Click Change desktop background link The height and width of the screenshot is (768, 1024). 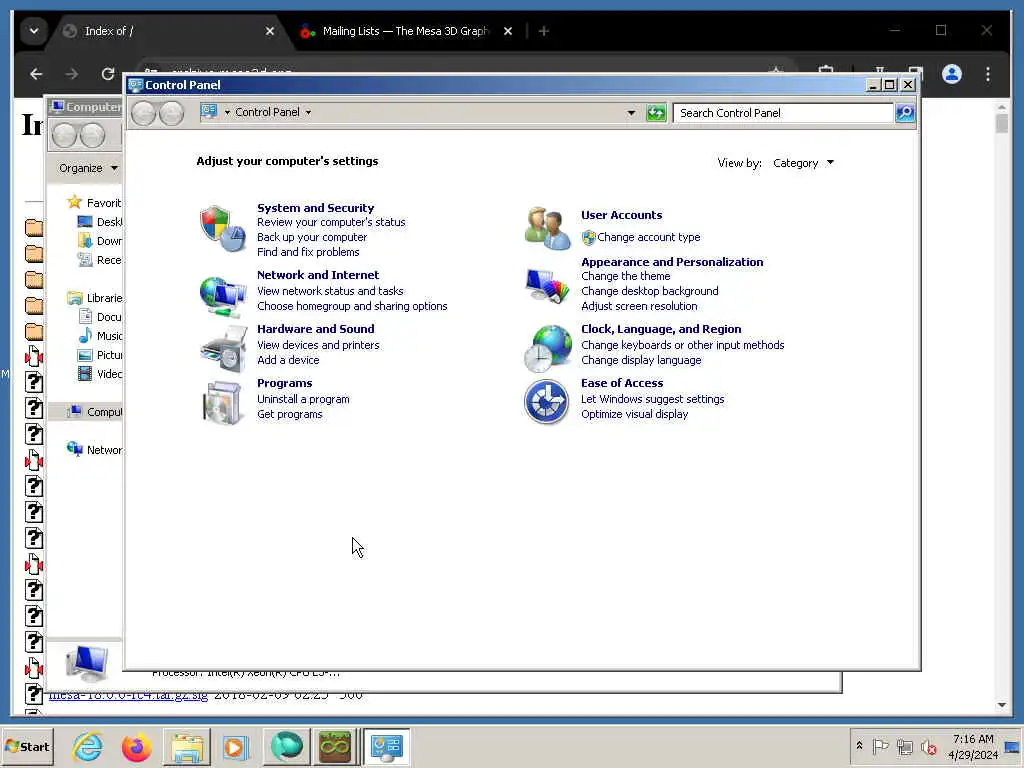(650, 291)
